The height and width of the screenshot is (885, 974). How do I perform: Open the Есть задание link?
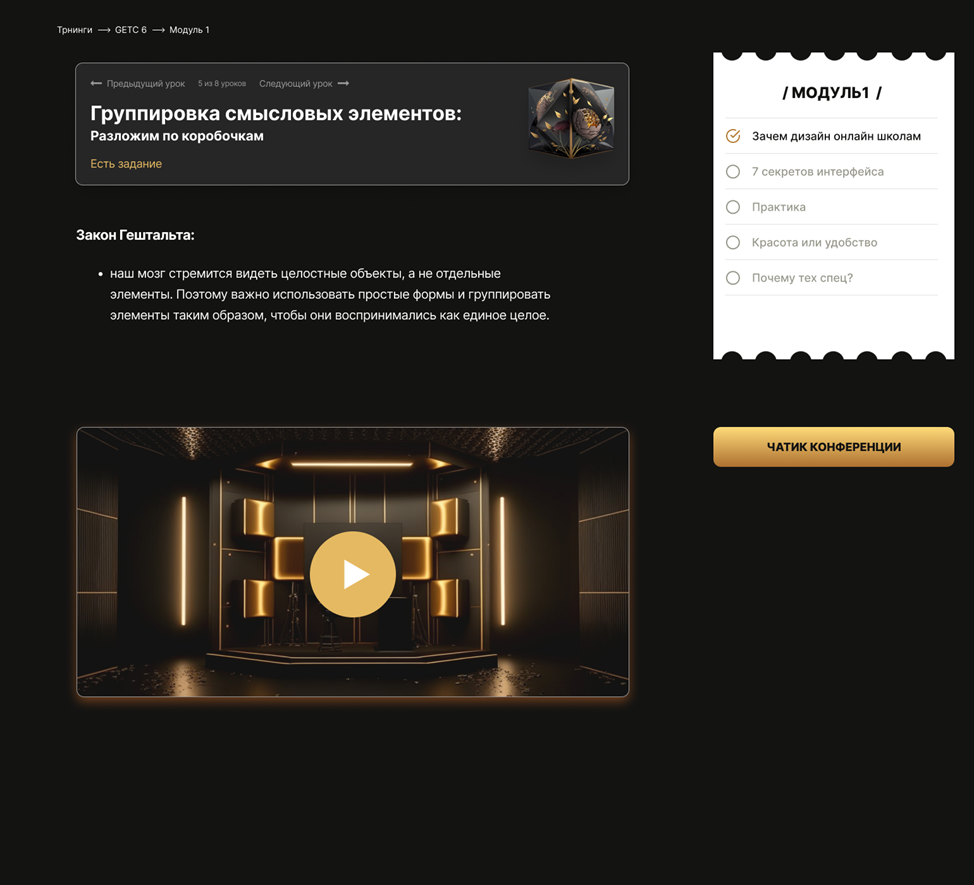coord(126,163)
